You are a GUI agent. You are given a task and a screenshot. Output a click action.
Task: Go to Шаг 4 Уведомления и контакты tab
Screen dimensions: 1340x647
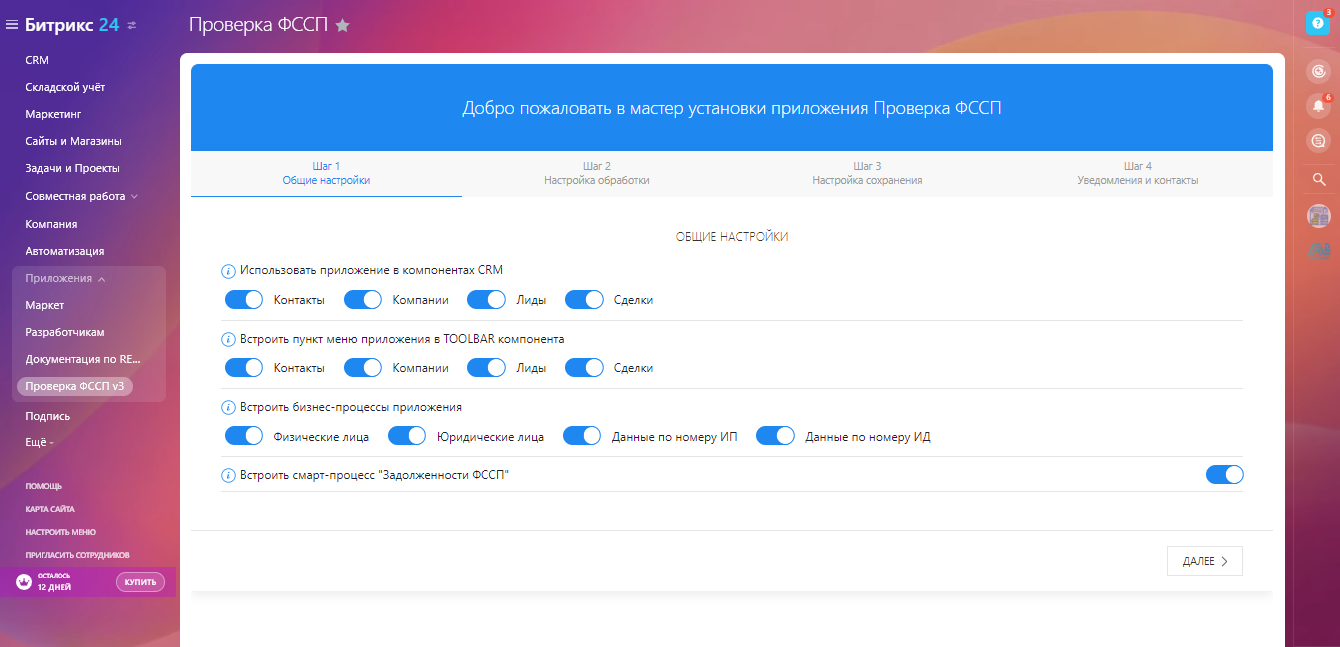pos(1138,173)
